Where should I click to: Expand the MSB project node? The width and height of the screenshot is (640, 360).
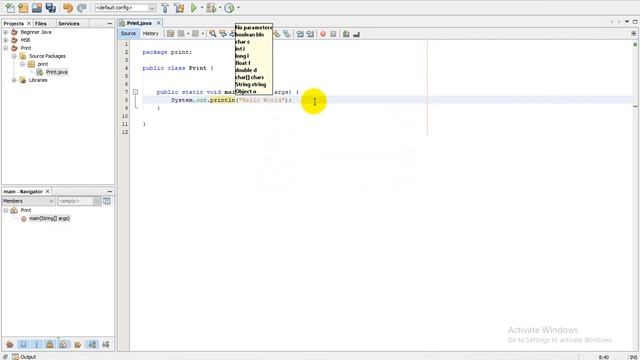coord(6,40)
